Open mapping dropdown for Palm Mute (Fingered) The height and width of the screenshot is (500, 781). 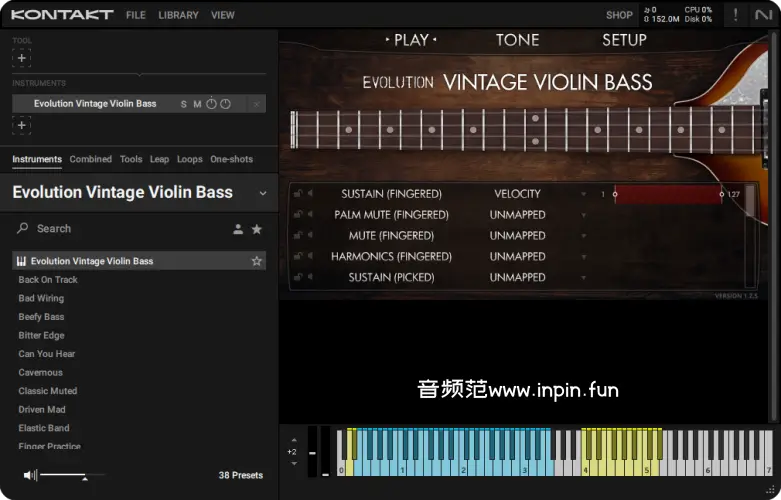[x=583, y=215]
